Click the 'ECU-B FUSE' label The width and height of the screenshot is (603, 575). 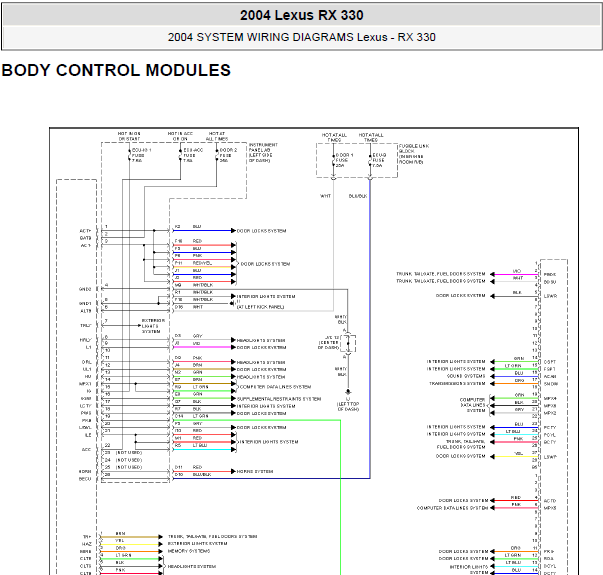click(379, 158)
